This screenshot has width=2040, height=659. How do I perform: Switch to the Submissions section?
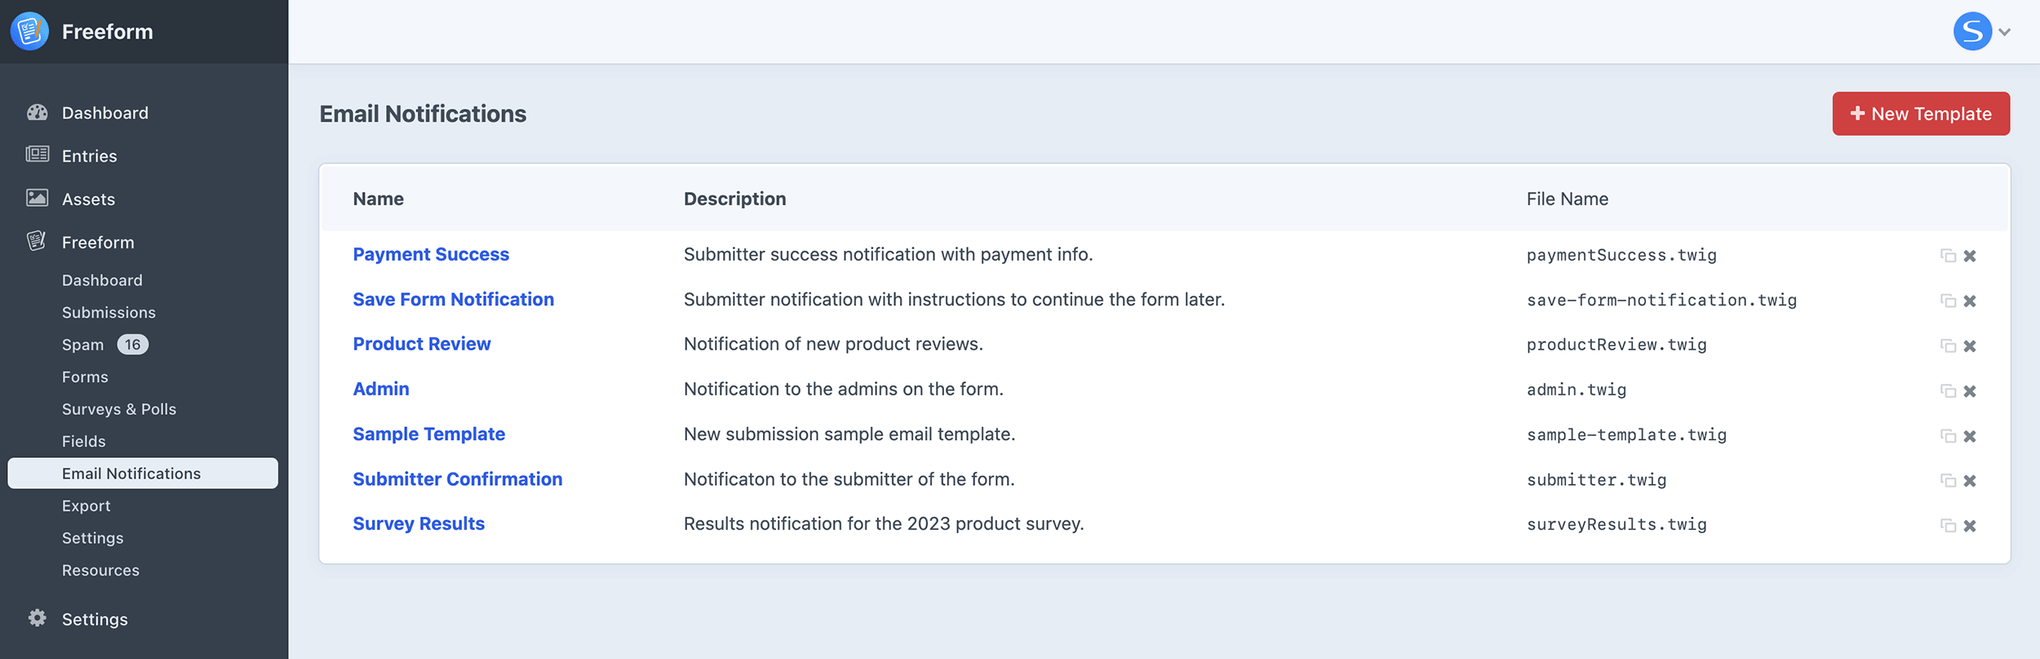[109, 312]
